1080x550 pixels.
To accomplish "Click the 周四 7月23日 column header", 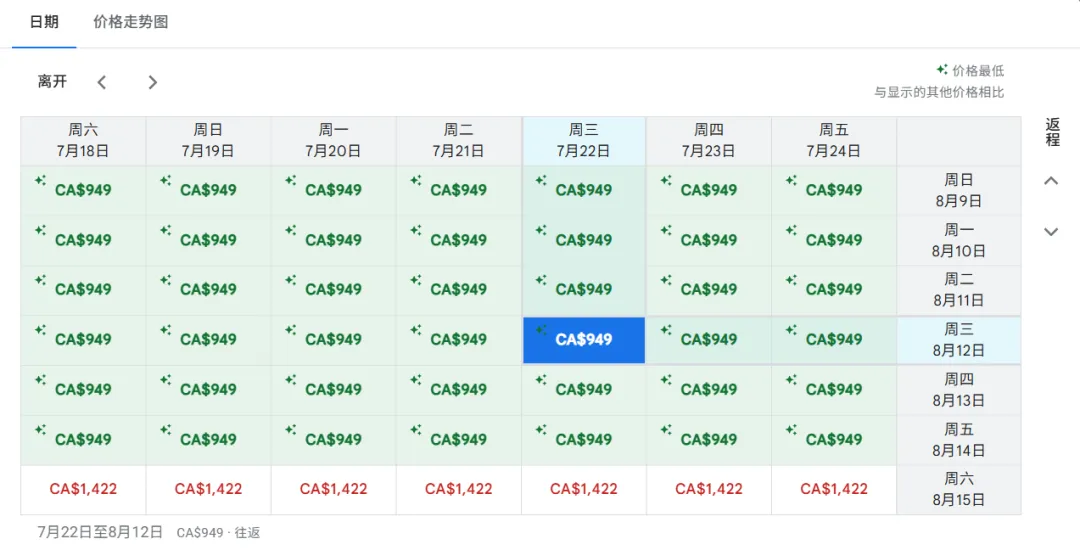I will (709, 140).
